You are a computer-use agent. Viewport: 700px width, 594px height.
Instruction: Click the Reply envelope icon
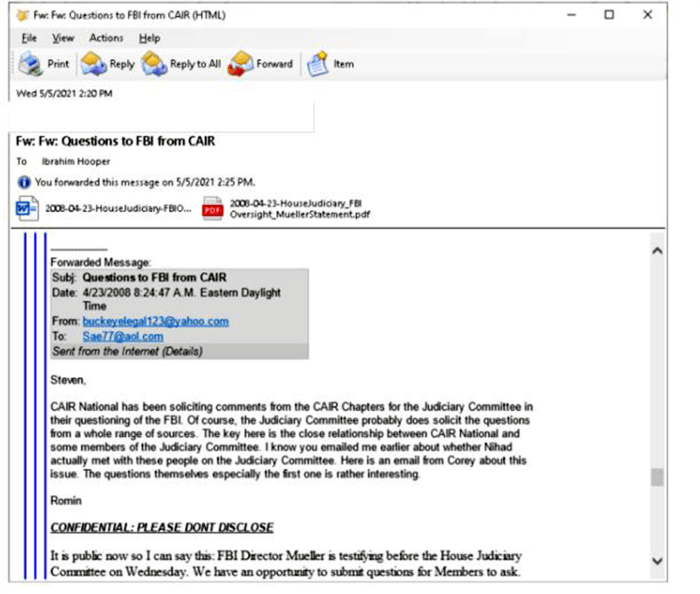coord(93,64)
